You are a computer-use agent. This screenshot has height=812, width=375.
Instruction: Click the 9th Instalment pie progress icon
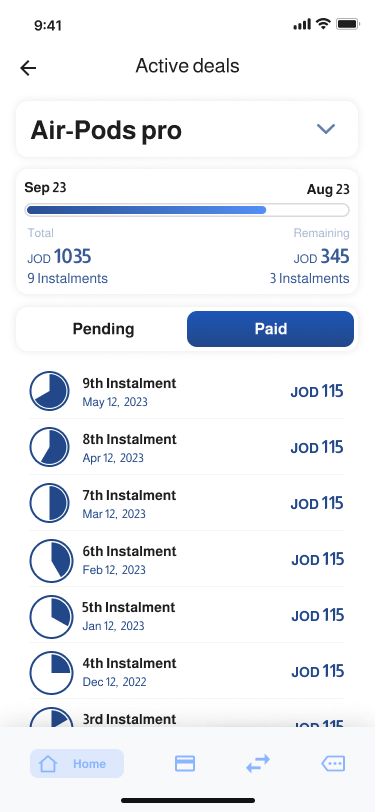click(49, 391)
